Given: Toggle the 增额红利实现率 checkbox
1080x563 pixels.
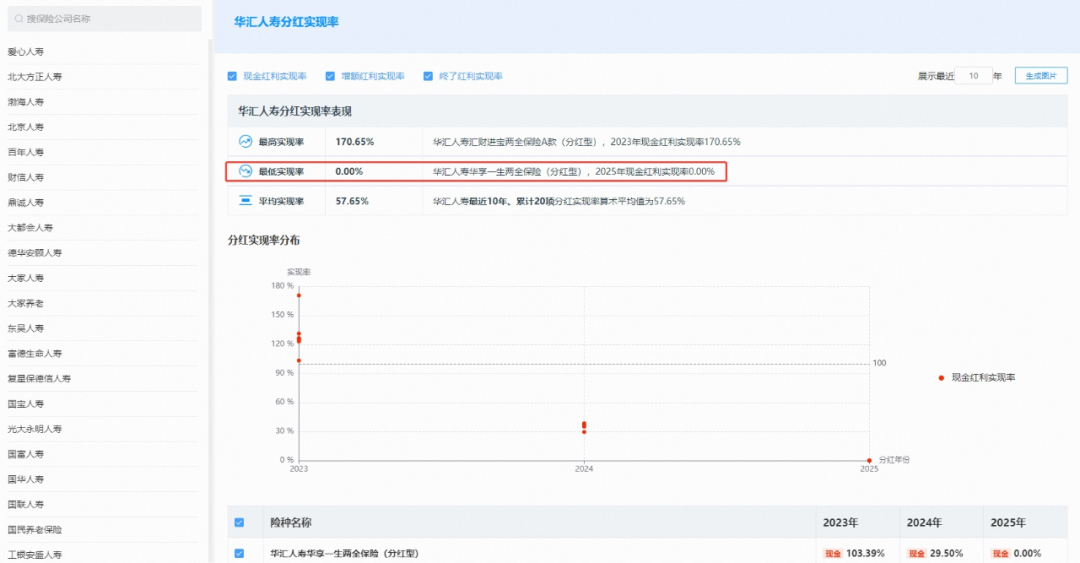Looking at the screenshot, I should tap(330, 76).
